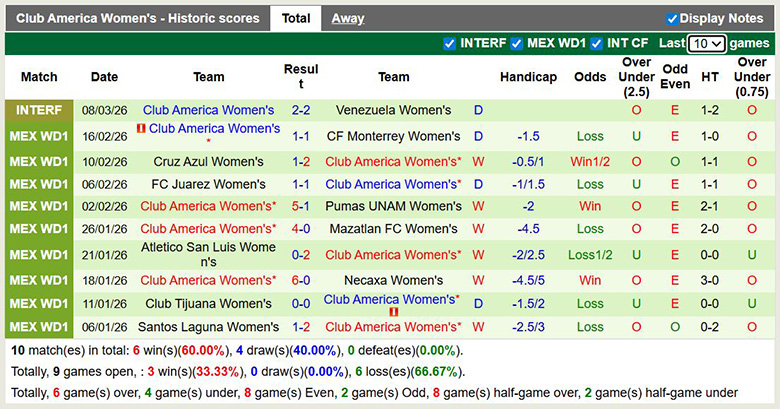Image resolution: width=780 pixels, height=409 pixels.
Task: Click CF Monterrey Women's team name
Action: pyautogui.click(x=393, y=136)
